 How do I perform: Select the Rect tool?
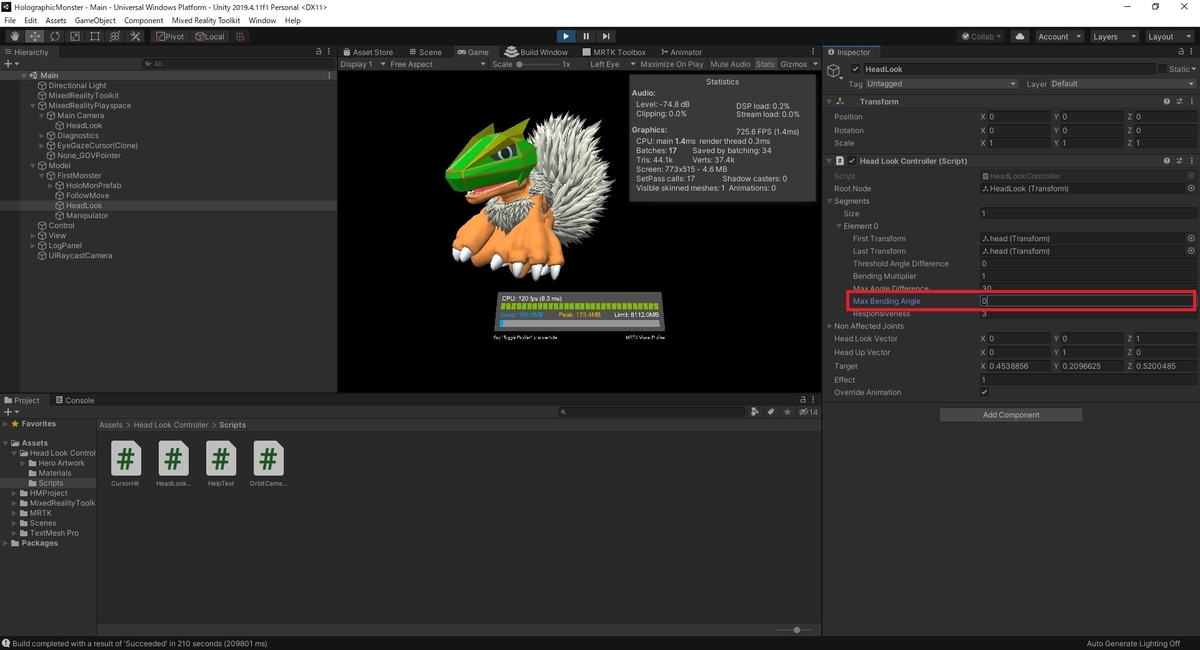coord(94,36)
